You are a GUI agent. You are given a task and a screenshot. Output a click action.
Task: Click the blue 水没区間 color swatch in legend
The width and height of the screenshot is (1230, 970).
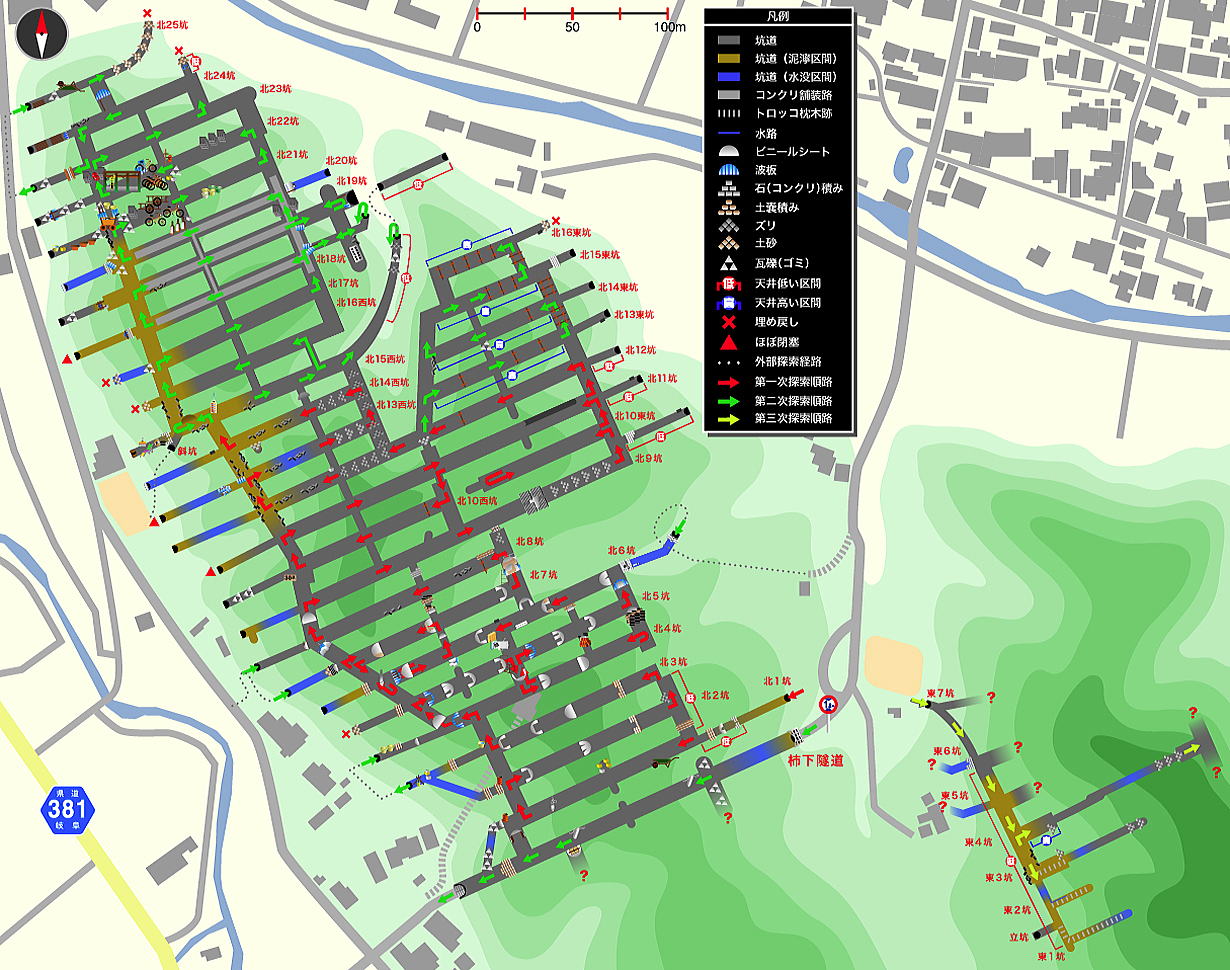pos(729,76)
